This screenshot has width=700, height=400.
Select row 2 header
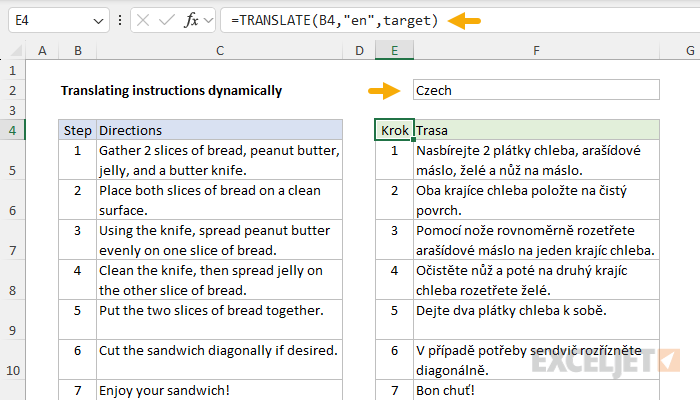click(12, 91)
